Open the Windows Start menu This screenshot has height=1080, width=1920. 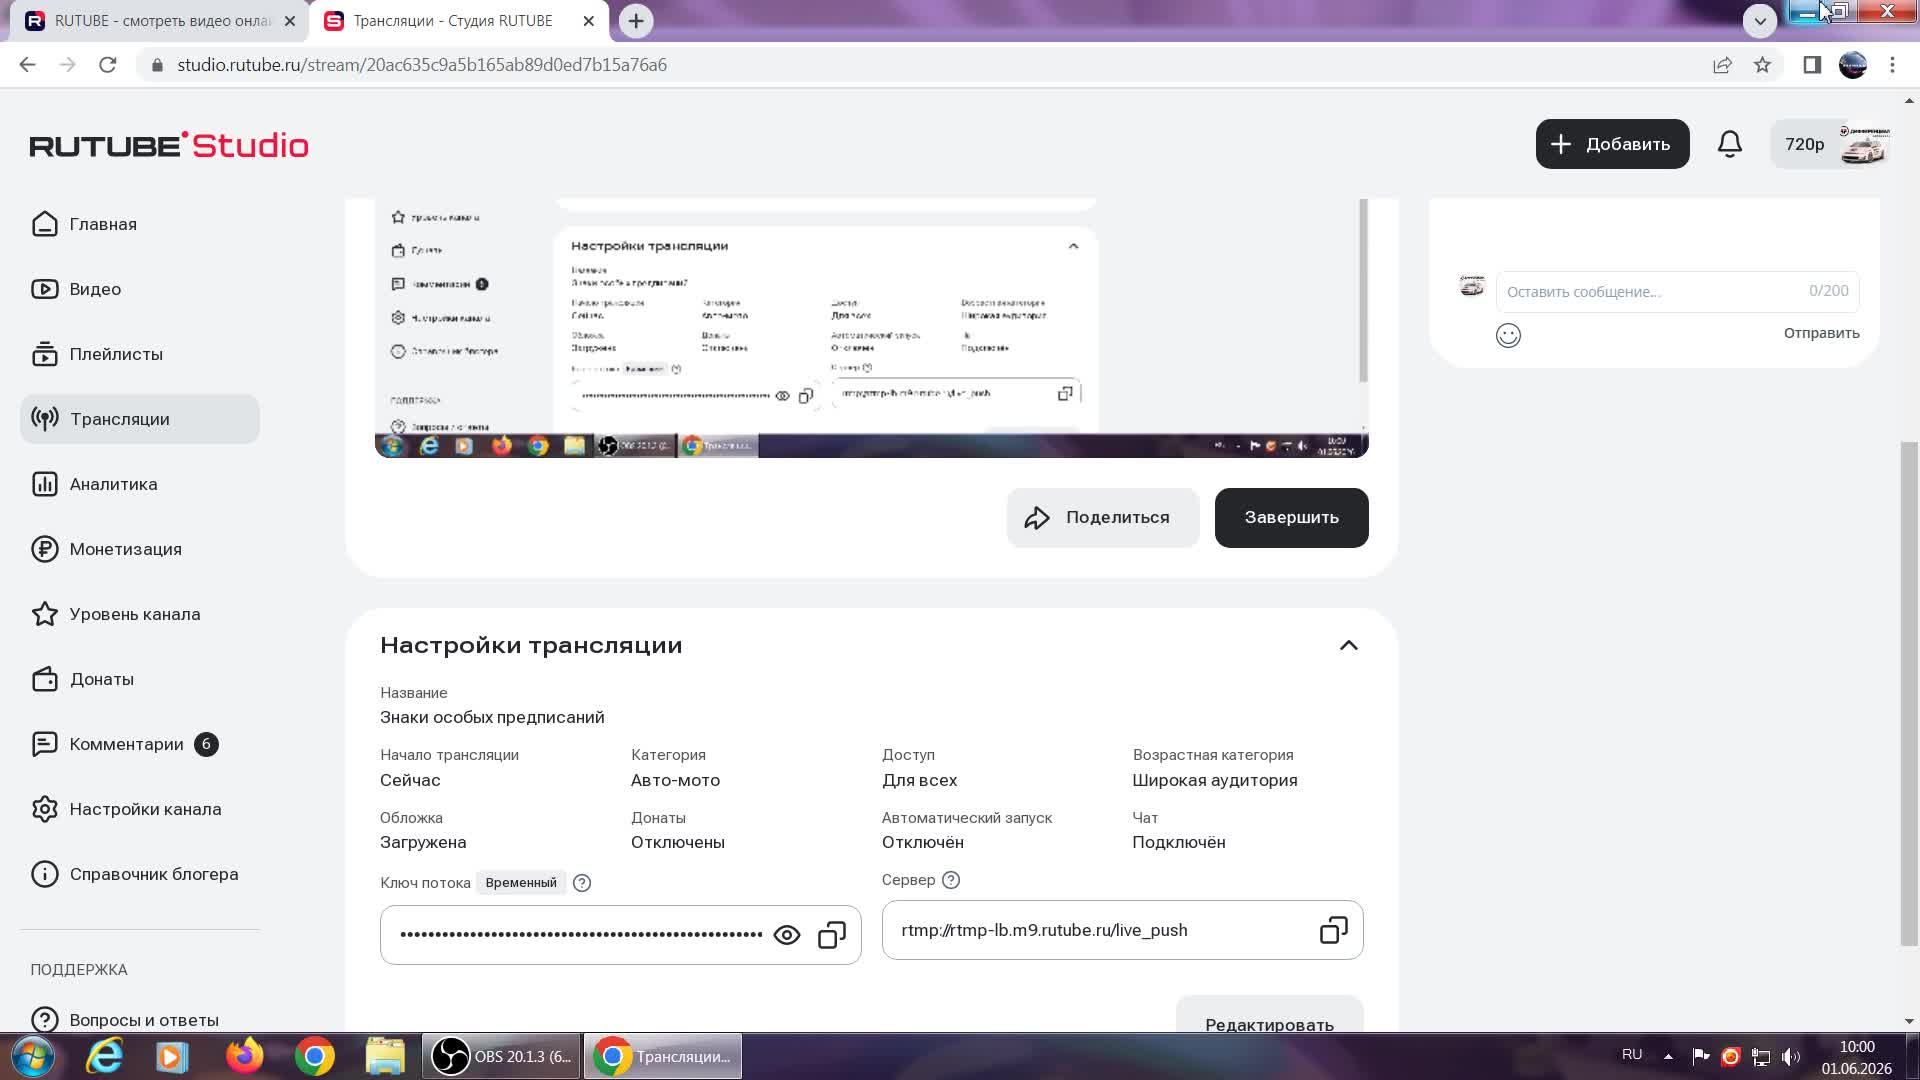(x=33, y=1056)
